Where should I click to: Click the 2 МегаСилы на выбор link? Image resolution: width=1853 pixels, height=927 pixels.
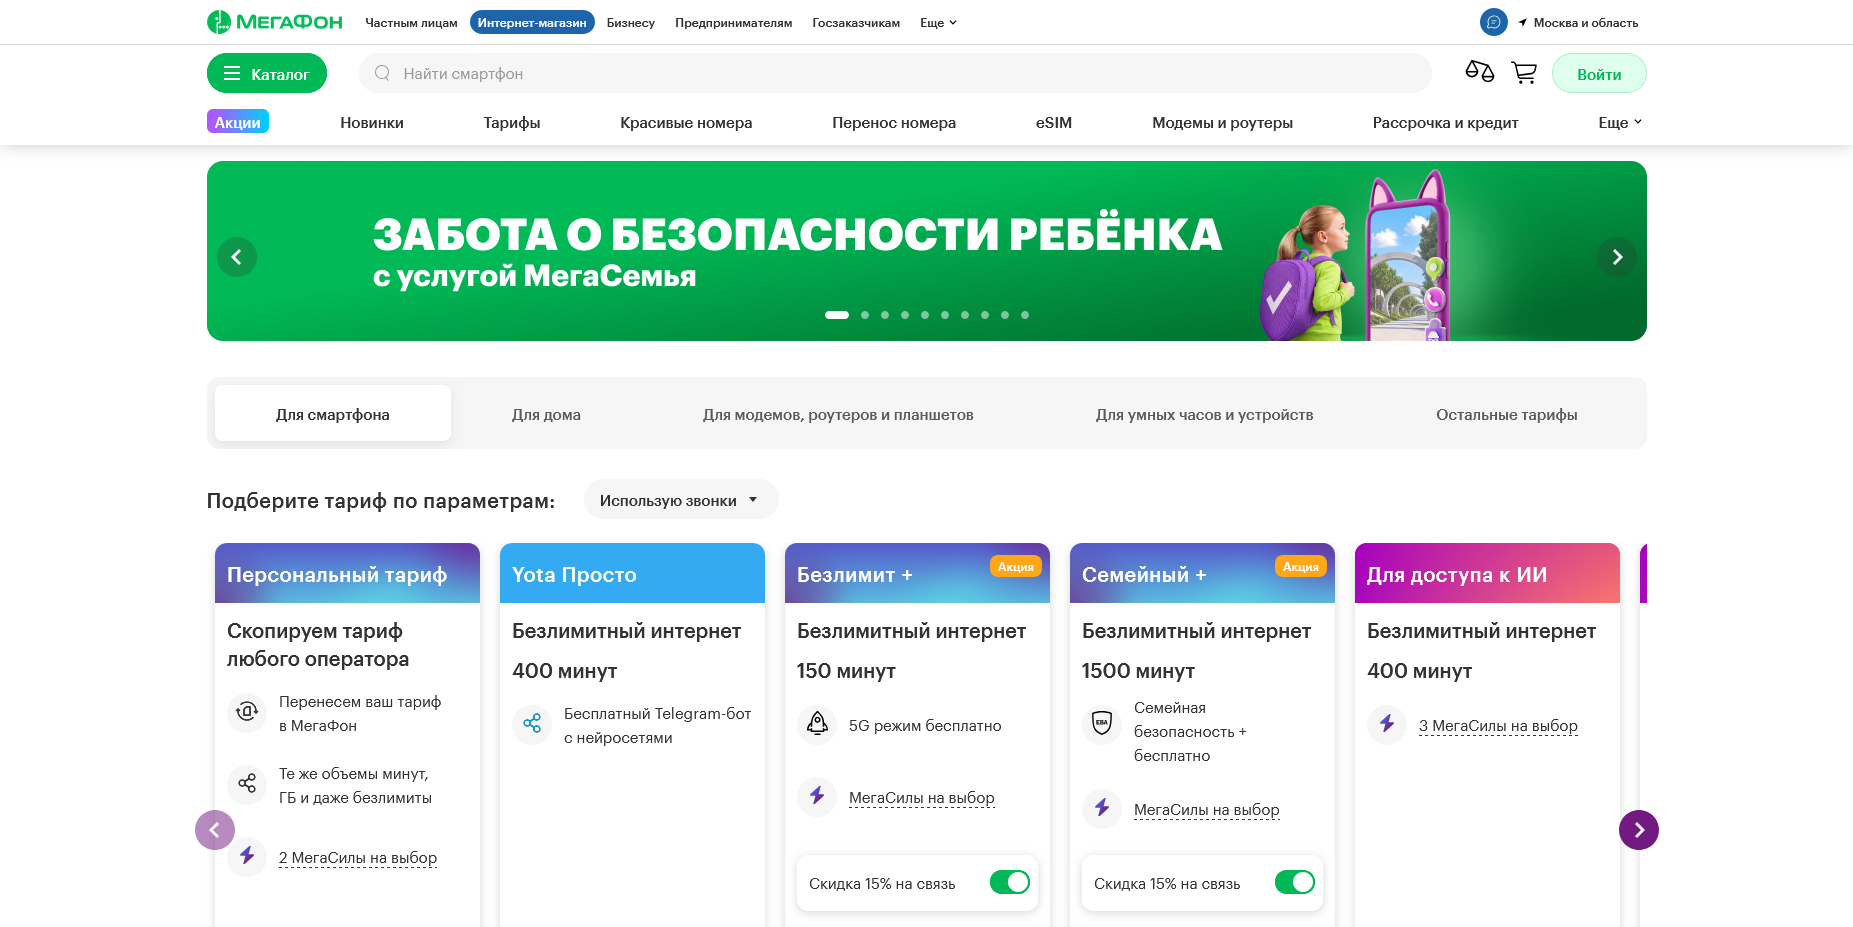point(358,858)
